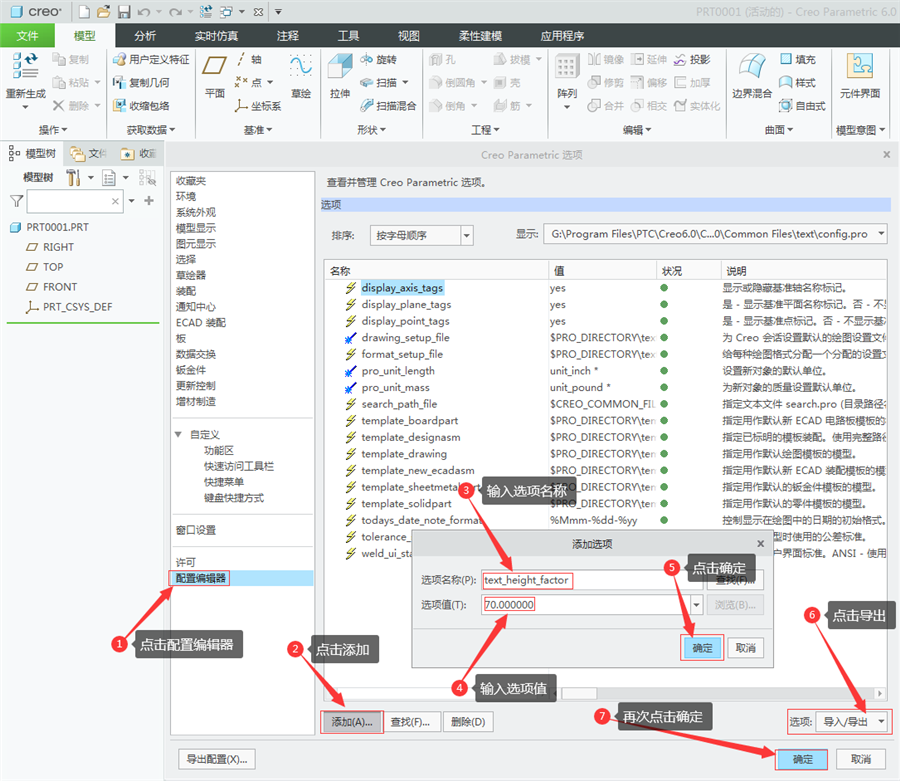Click the Freestyle (自由式) tool

802,106
